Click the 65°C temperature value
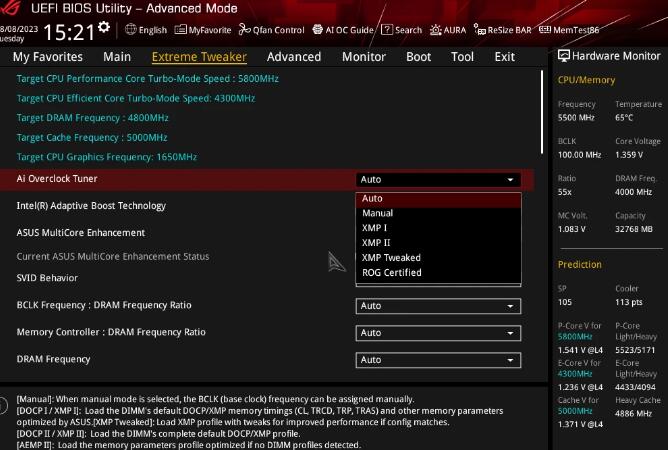This screenshot has width=668, height=450. tap(624, 118)
